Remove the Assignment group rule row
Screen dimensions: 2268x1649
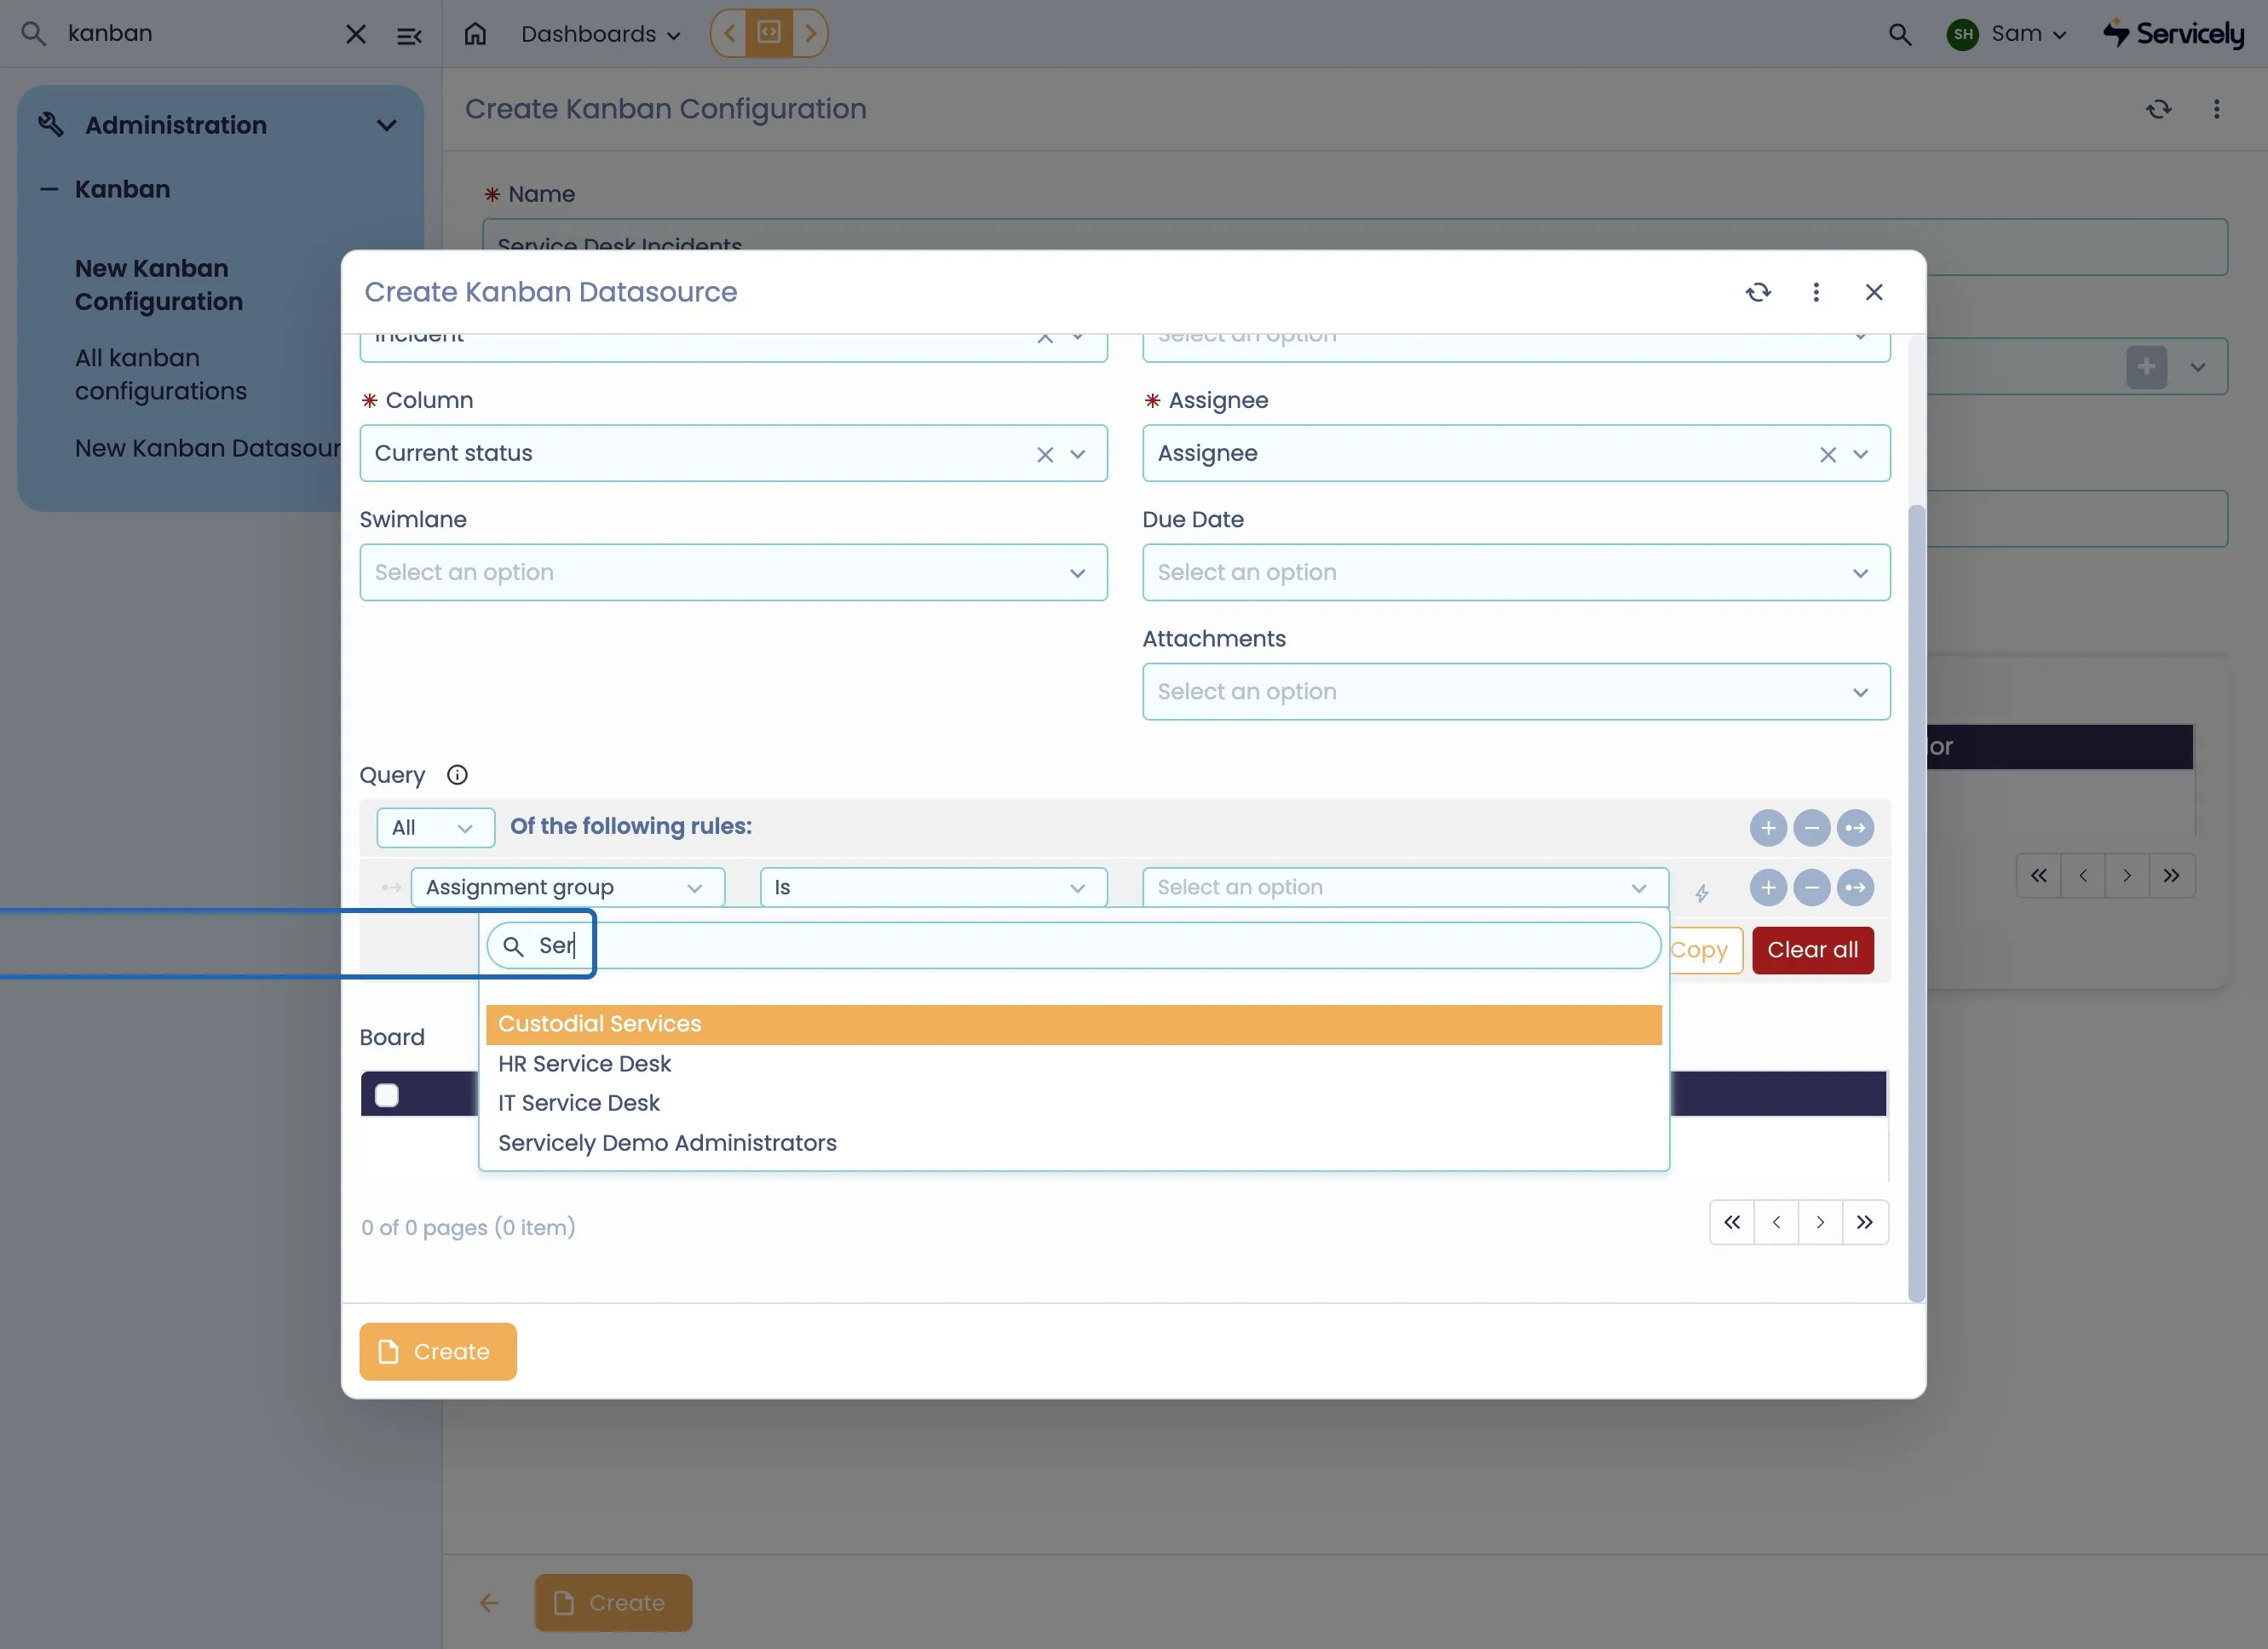coord(1811,887)
